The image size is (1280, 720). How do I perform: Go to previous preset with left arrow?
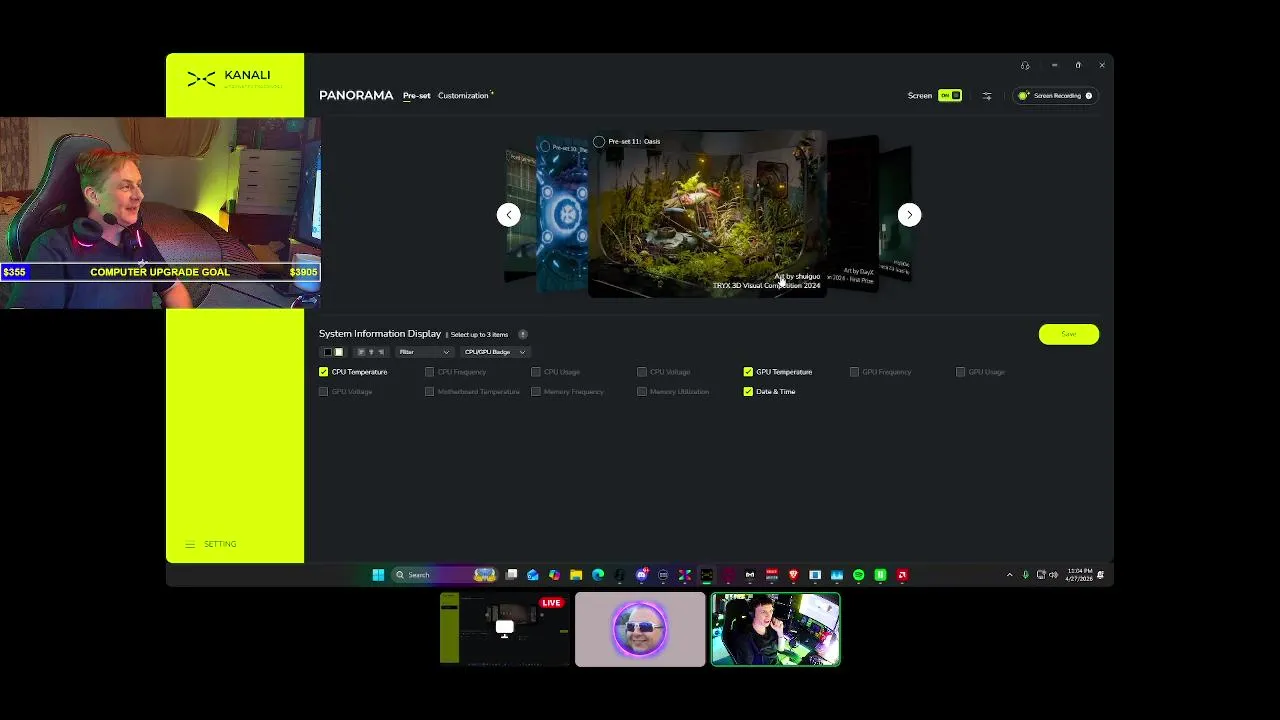coord(509,215)
